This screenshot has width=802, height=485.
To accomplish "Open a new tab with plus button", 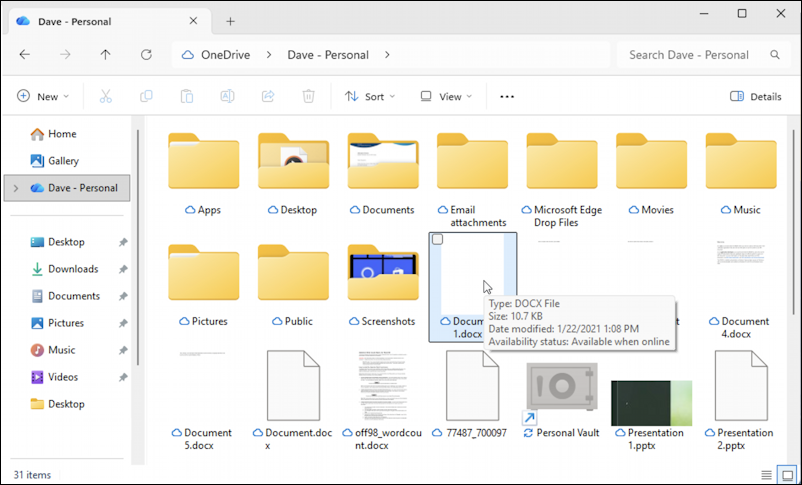I will (230, 20).
